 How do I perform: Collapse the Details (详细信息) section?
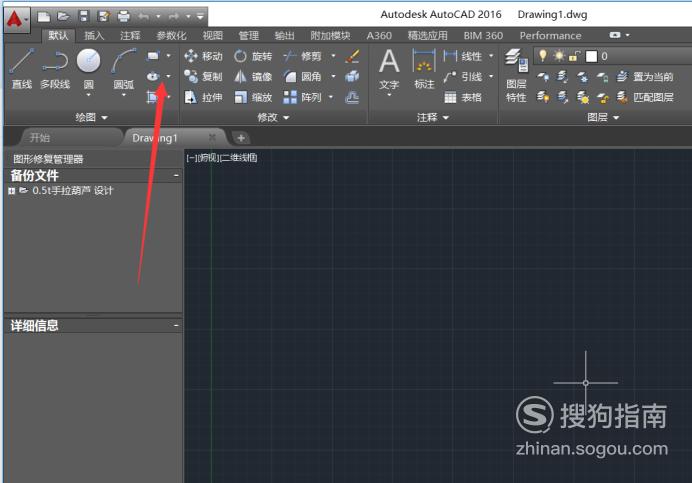176,326
